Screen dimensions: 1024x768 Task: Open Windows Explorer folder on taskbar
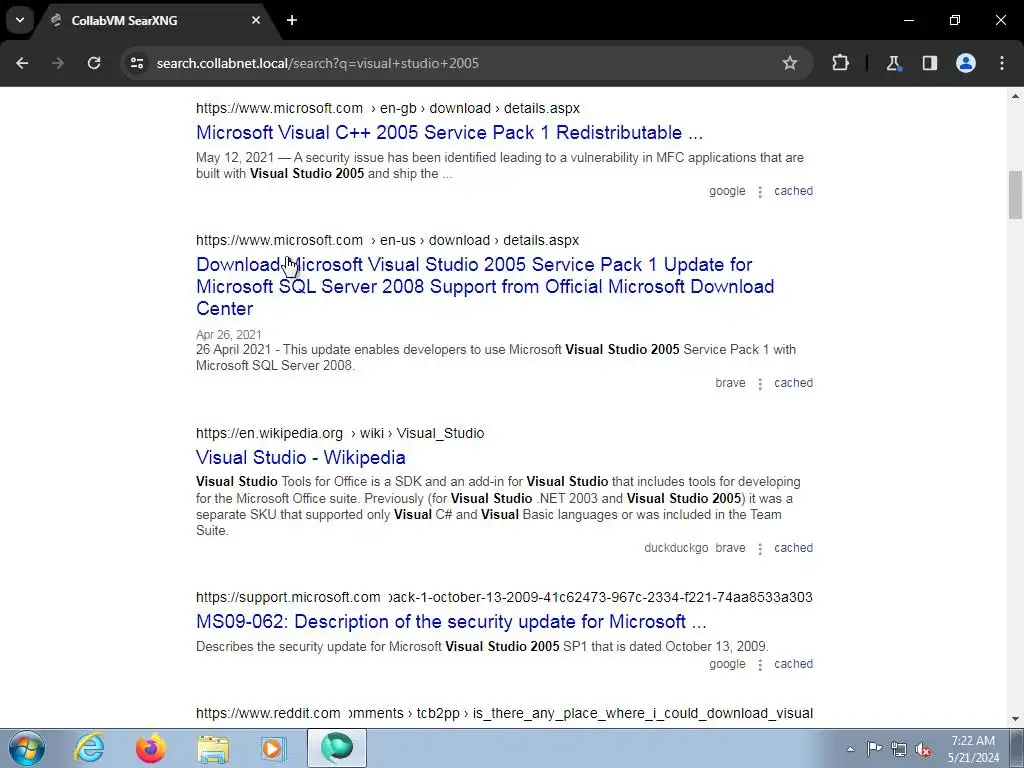click(x=213, y=748)
